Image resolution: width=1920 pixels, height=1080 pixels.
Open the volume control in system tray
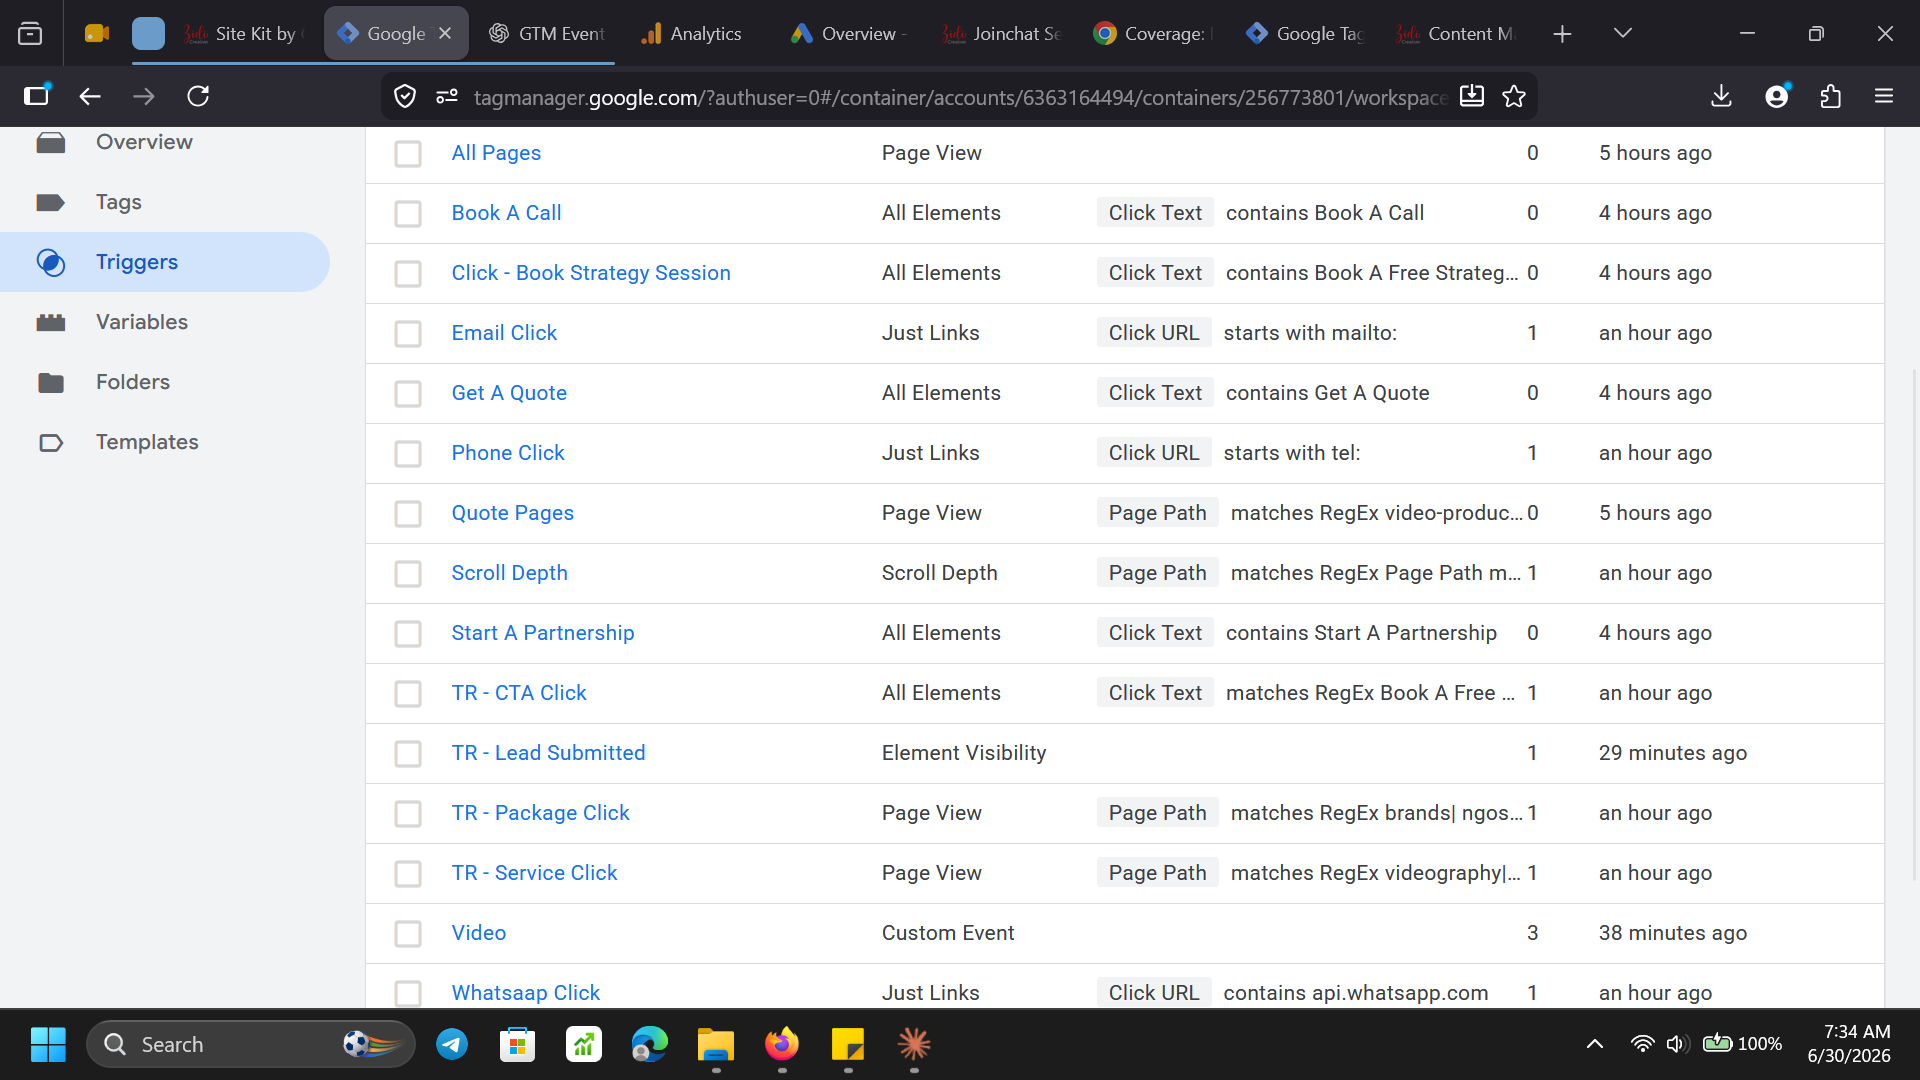coord(1677,1045)
